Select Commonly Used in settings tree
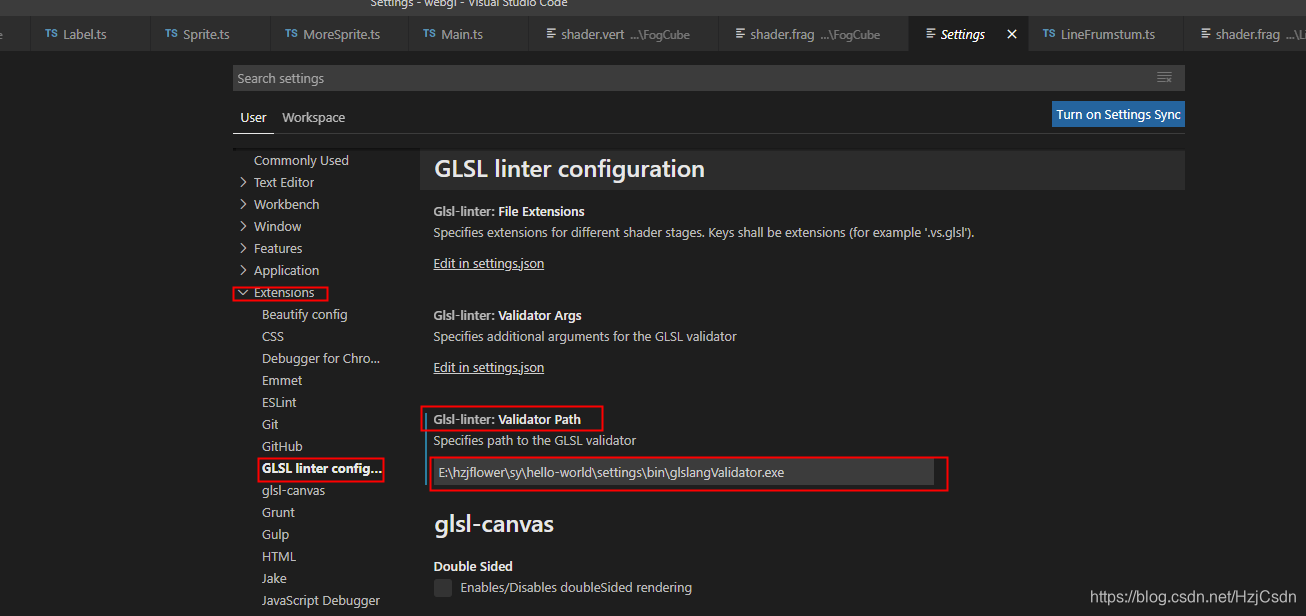Viewport: 1306px width, 616px height. pos(301,160)
